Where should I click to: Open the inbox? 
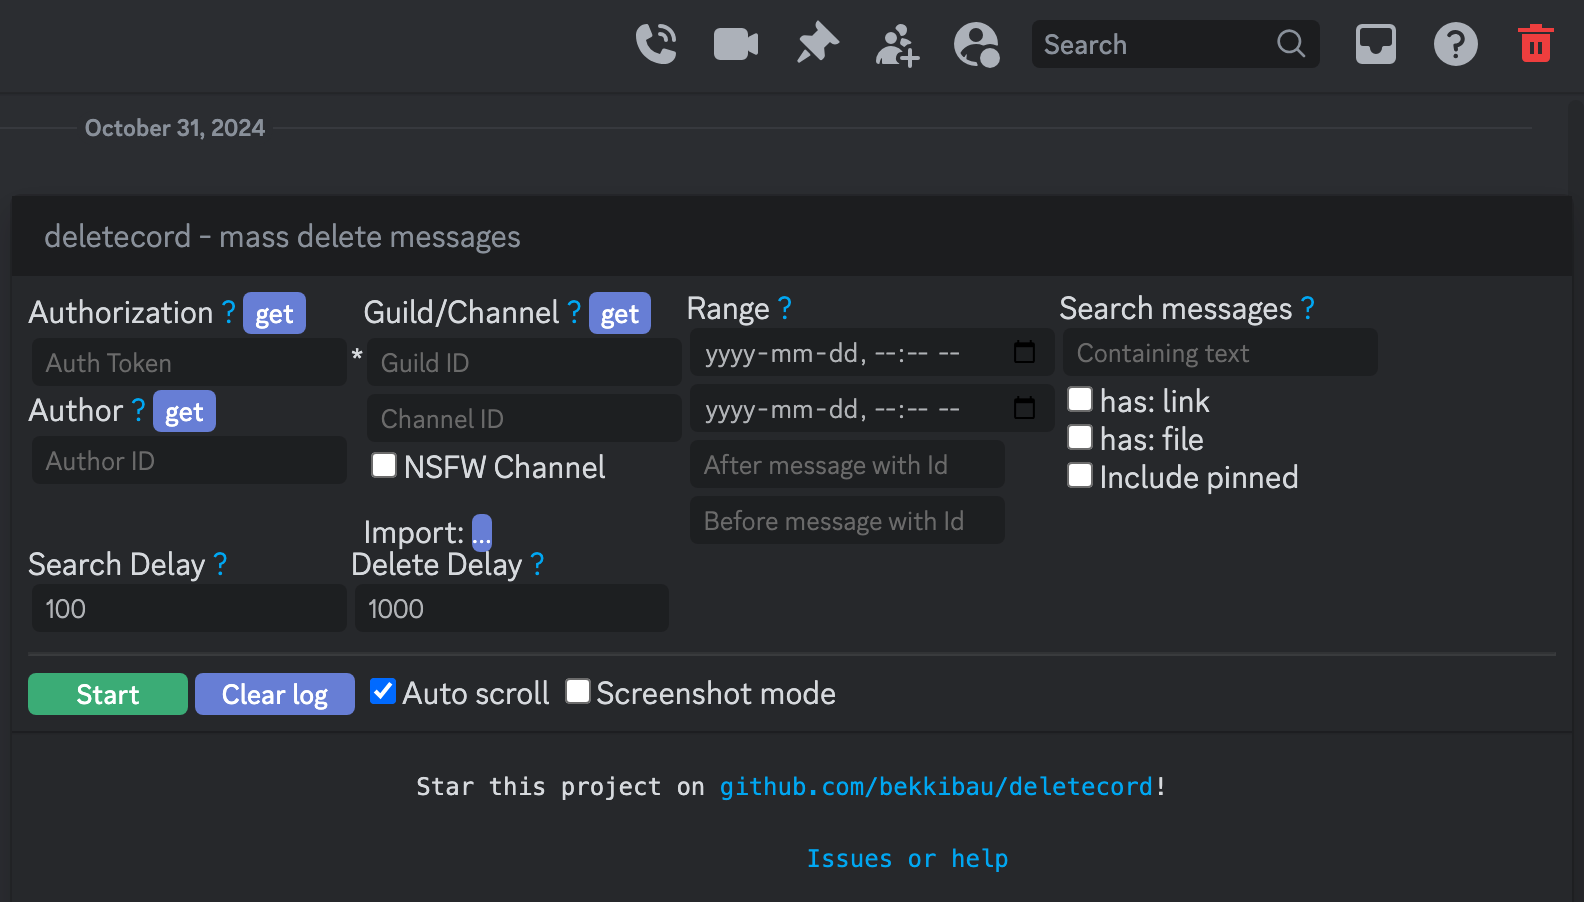pos(1376,44)
